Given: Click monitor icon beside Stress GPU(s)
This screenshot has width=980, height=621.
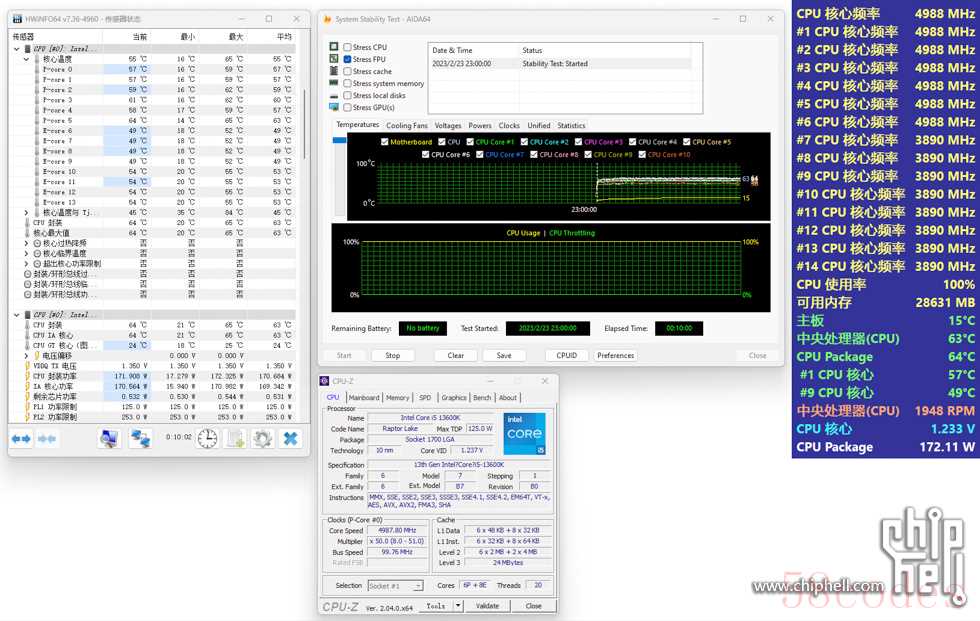Looking at the screenshot, I should coord(334,107).
